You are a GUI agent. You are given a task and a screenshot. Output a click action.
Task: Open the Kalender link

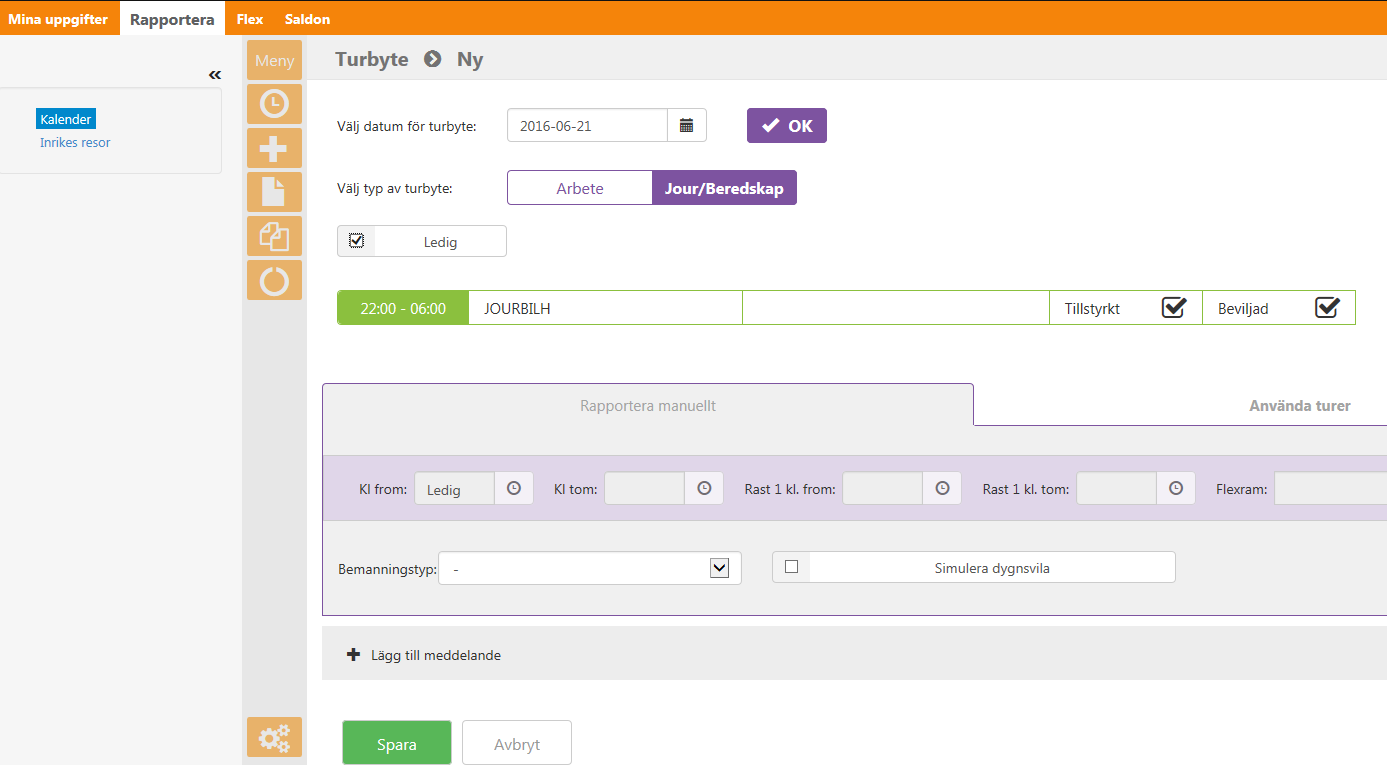[66, 119]
